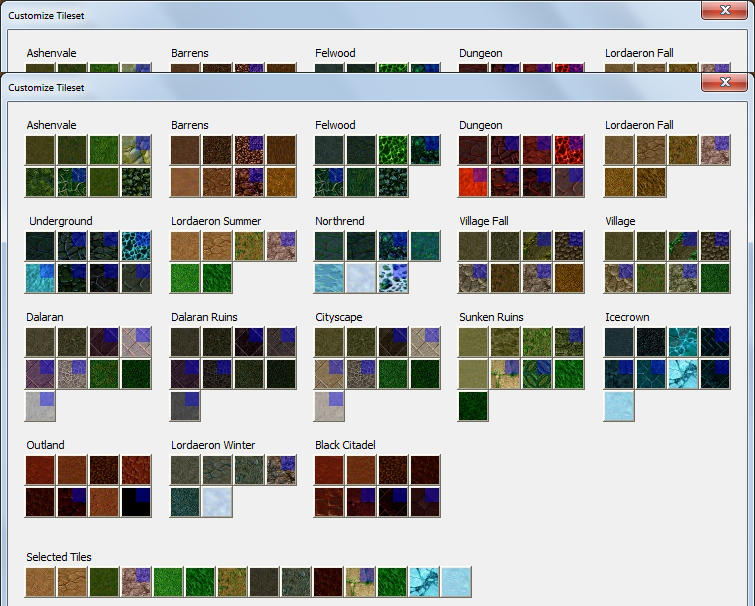Select Lordaeron Summer grassy dirt tile
This screenshot has height=606, width=755.
click(x=249, y=246)
